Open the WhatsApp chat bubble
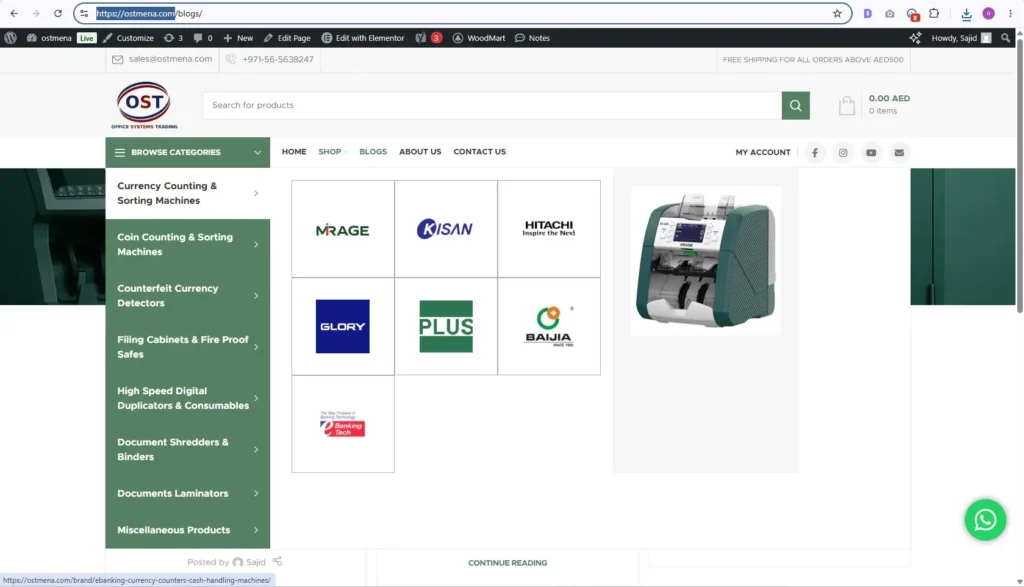Screen dimensions: 1024x587 [x=985, y=520]
